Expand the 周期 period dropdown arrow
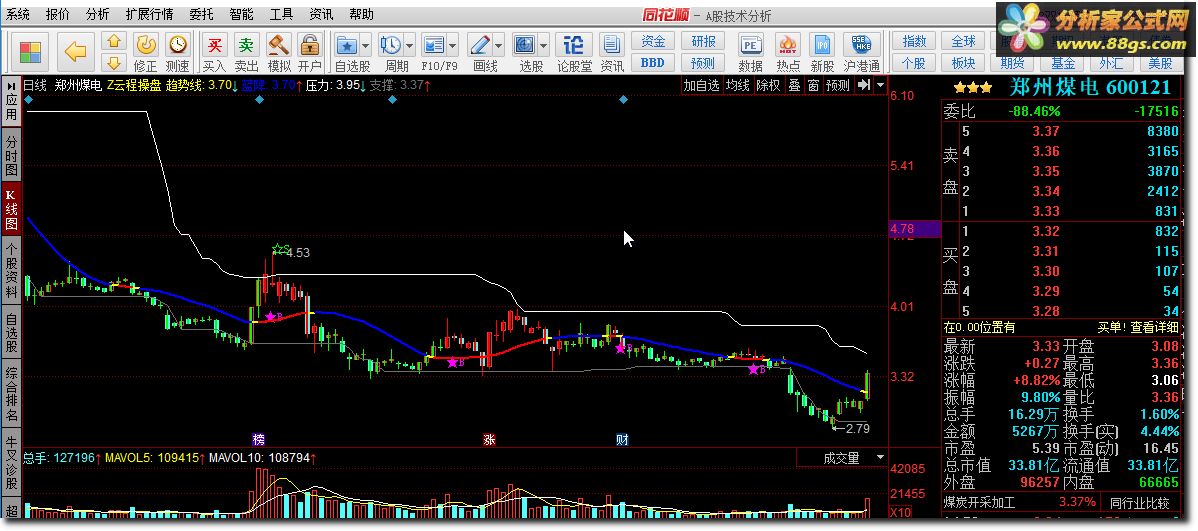Screen dimensions: 1198x531 [x=410, y=45]
